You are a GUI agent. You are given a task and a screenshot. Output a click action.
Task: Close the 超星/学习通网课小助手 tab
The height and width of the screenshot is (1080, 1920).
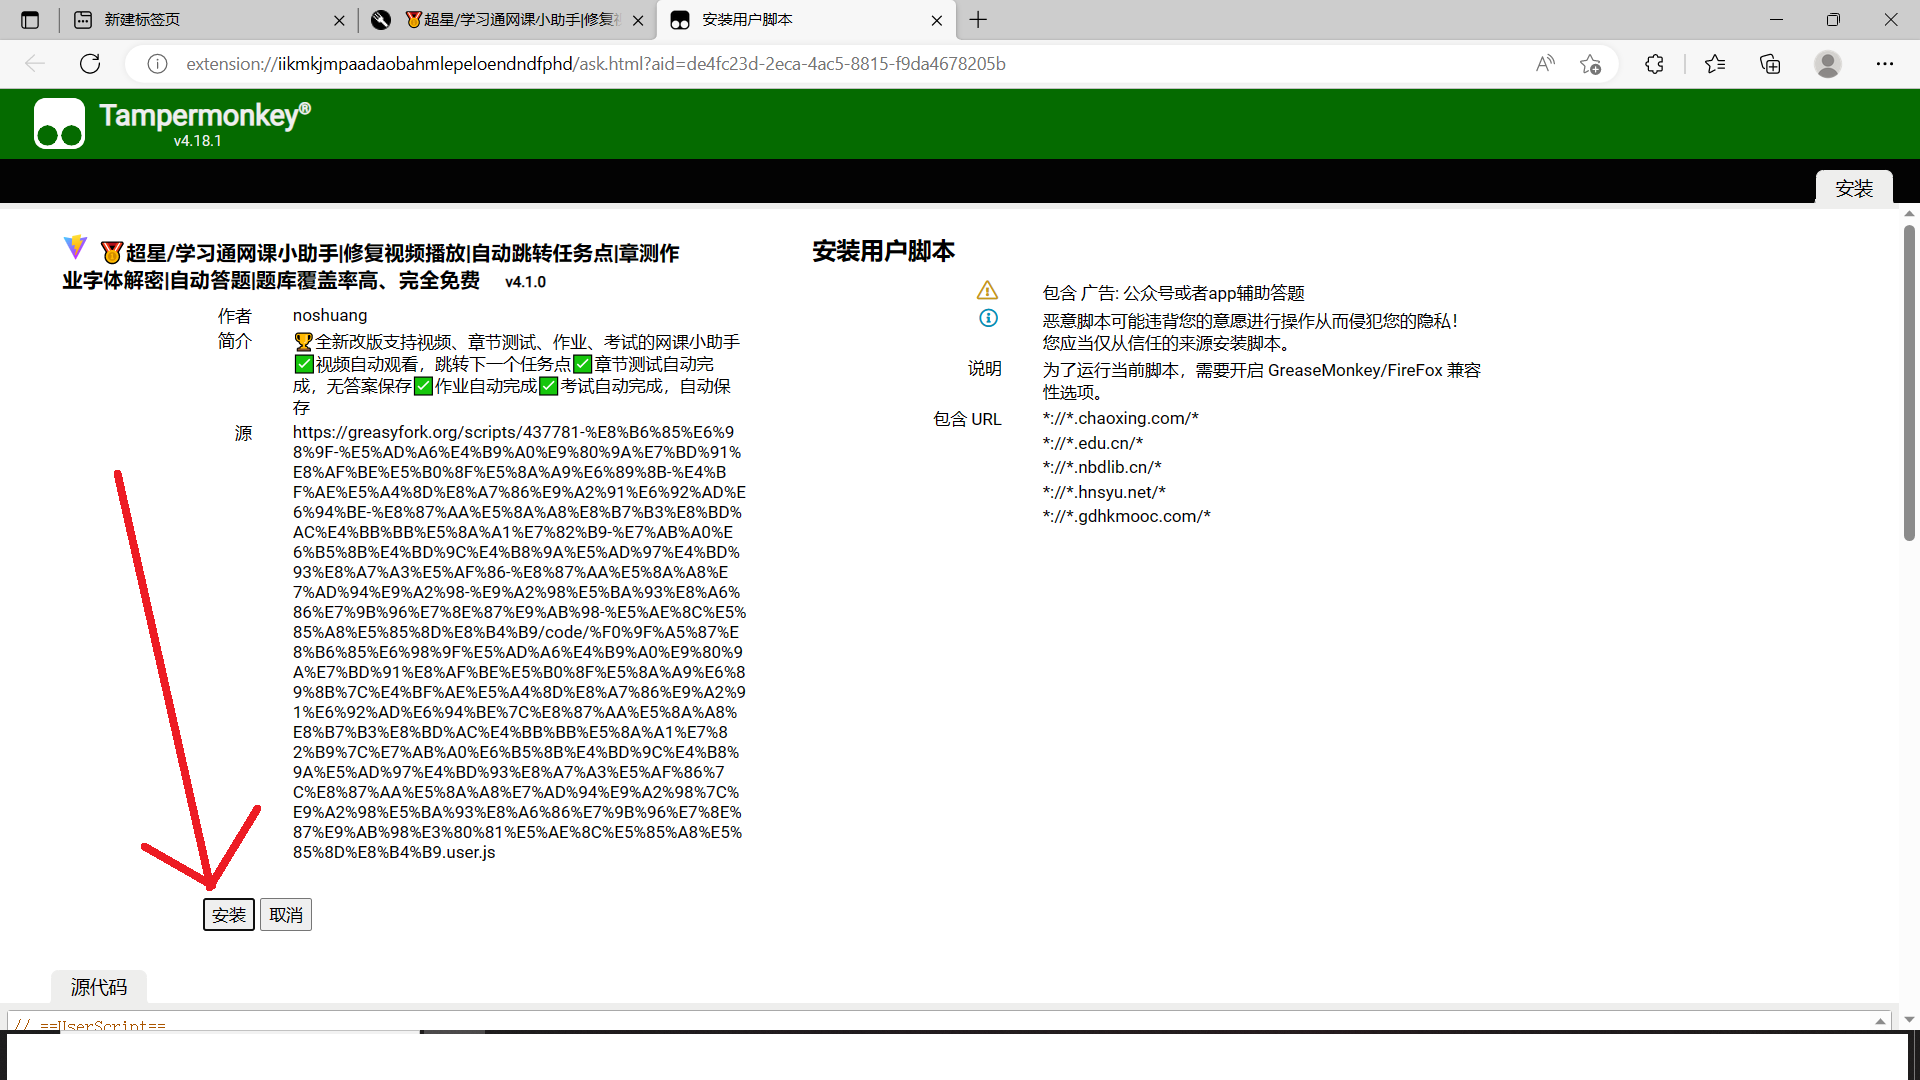(x=638, y=20)
